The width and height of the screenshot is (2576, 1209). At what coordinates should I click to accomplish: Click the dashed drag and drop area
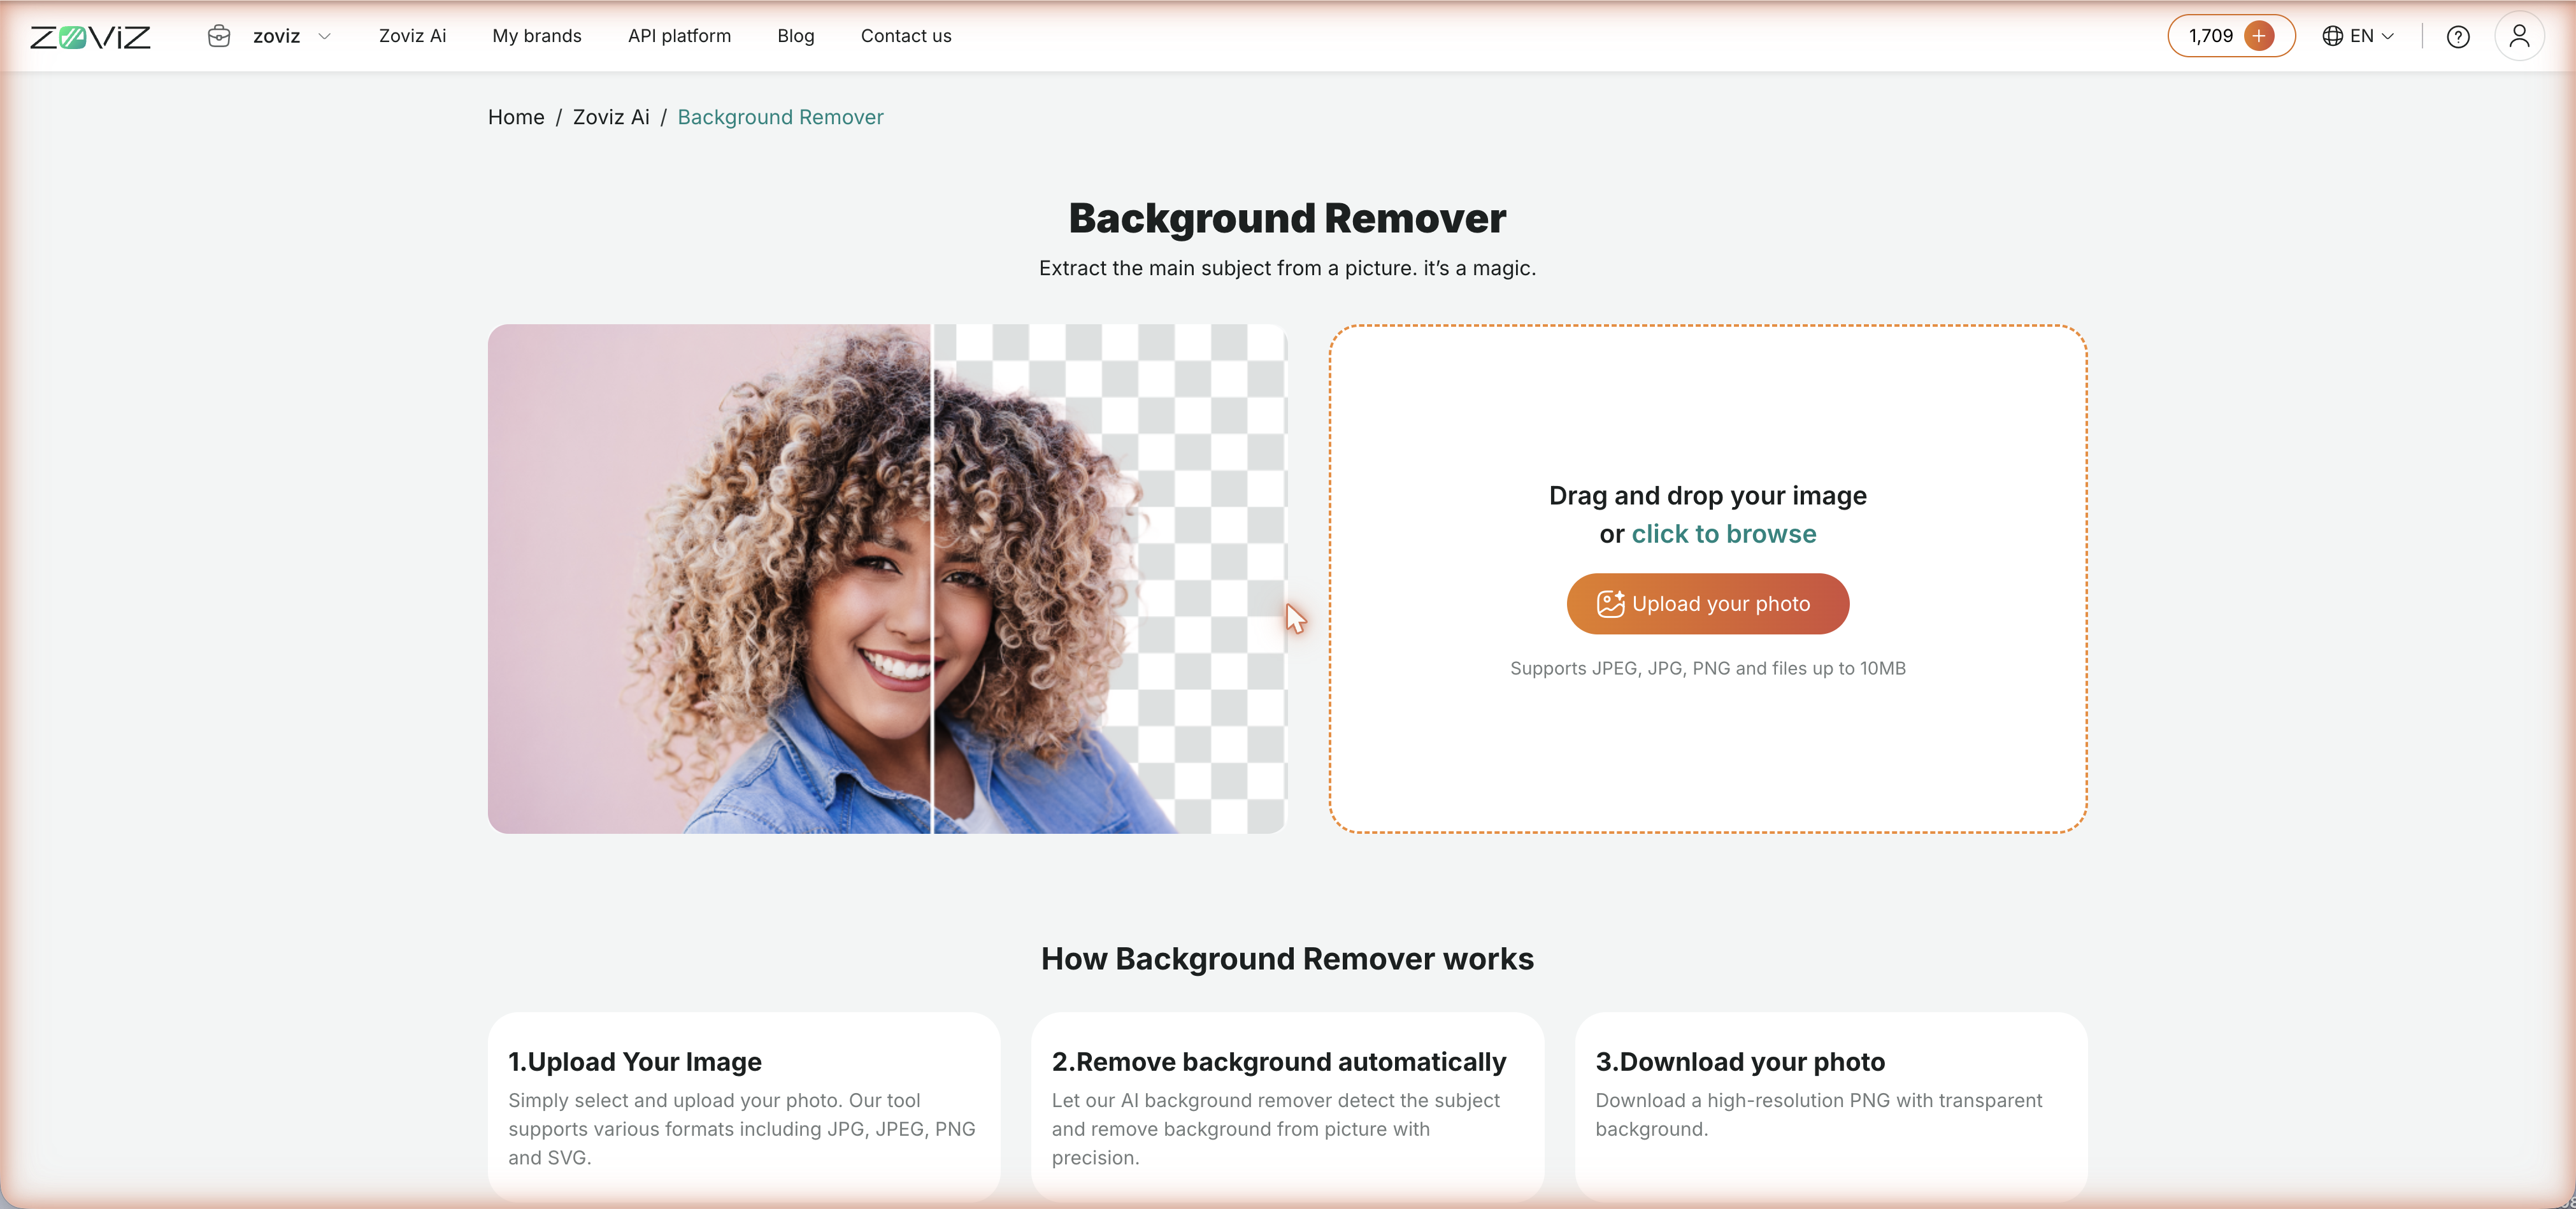(x=1708, y=578)
